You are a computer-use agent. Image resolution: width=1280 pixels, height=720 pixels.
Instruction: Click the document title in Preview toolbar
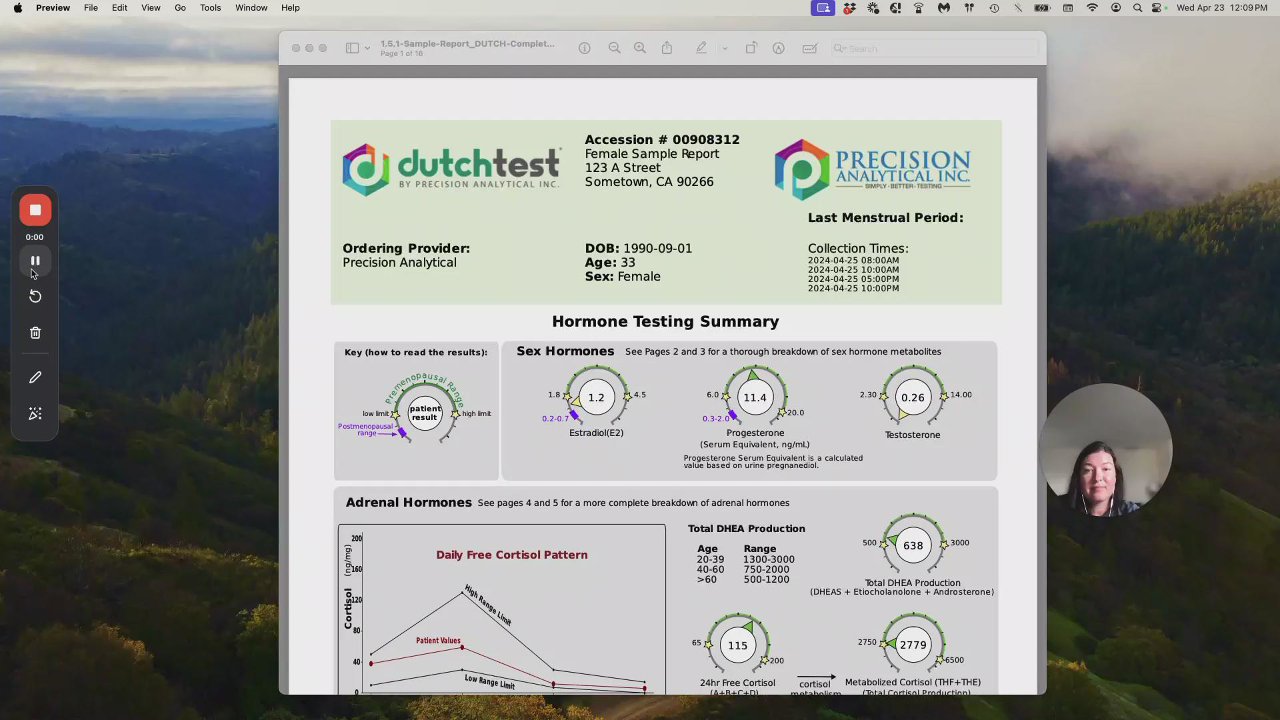click(467, 44)
